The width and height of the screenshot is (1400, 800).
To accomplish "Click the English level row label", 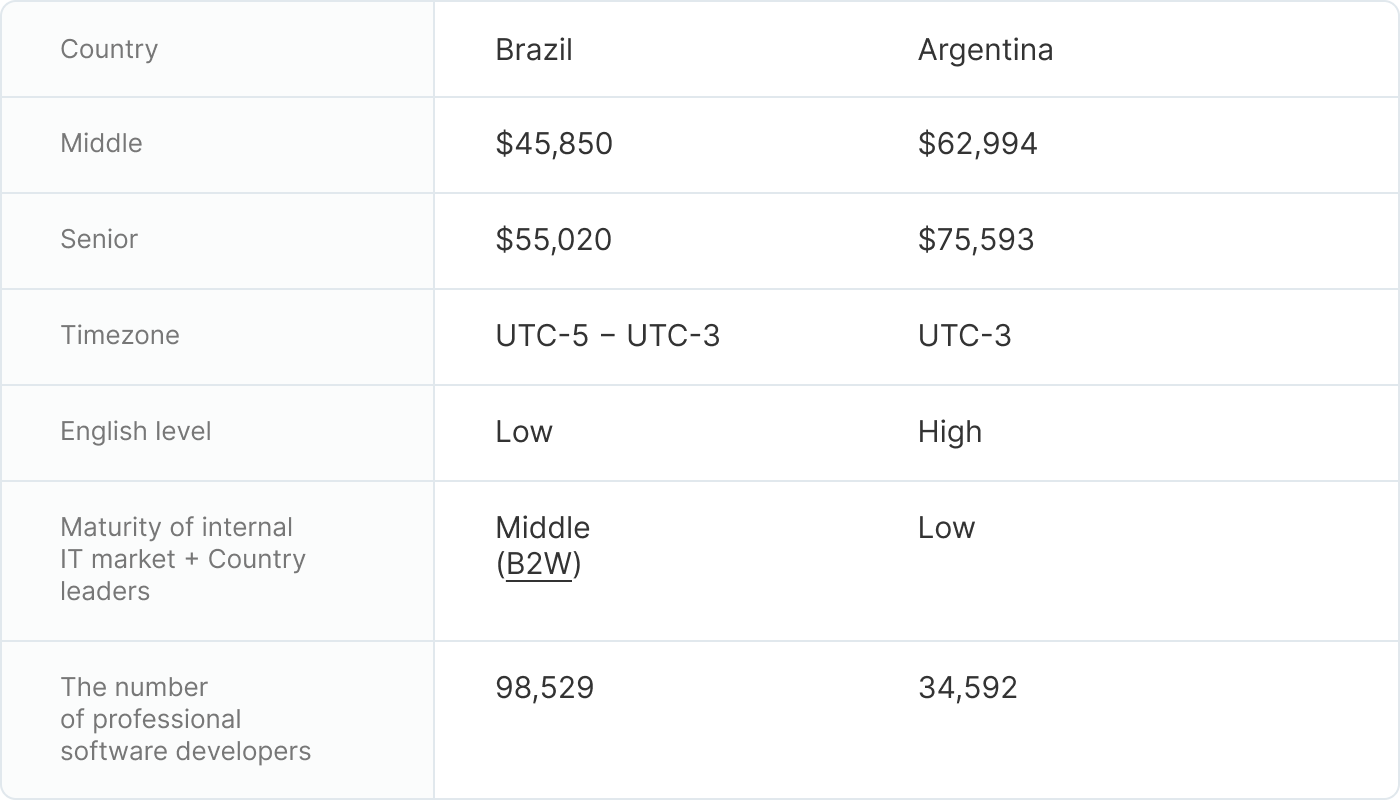I will point(136,431).
